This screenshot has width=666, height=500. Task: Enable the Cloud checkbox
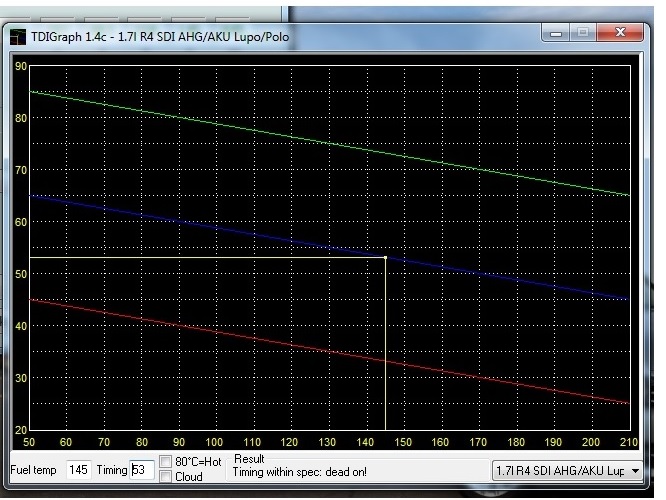pyautogui.click(x=165, y=477)
